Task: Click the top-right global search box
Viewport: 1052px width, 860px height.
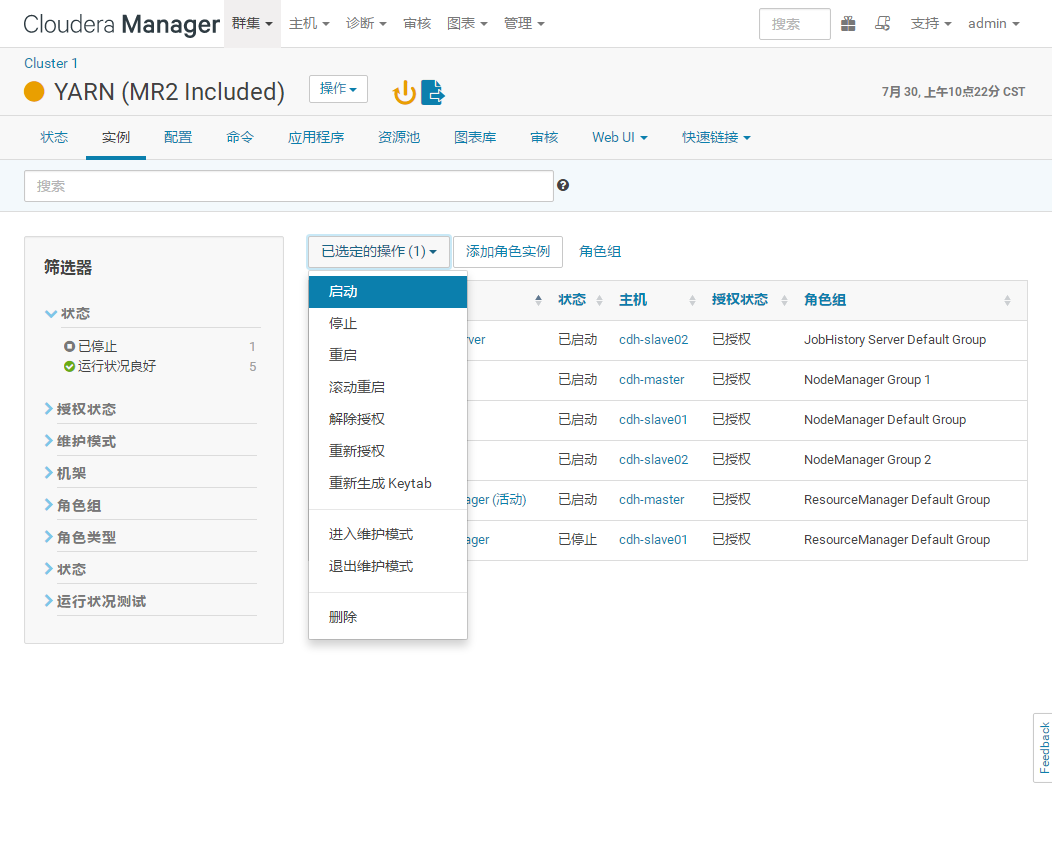Action: tap(795, 24)
